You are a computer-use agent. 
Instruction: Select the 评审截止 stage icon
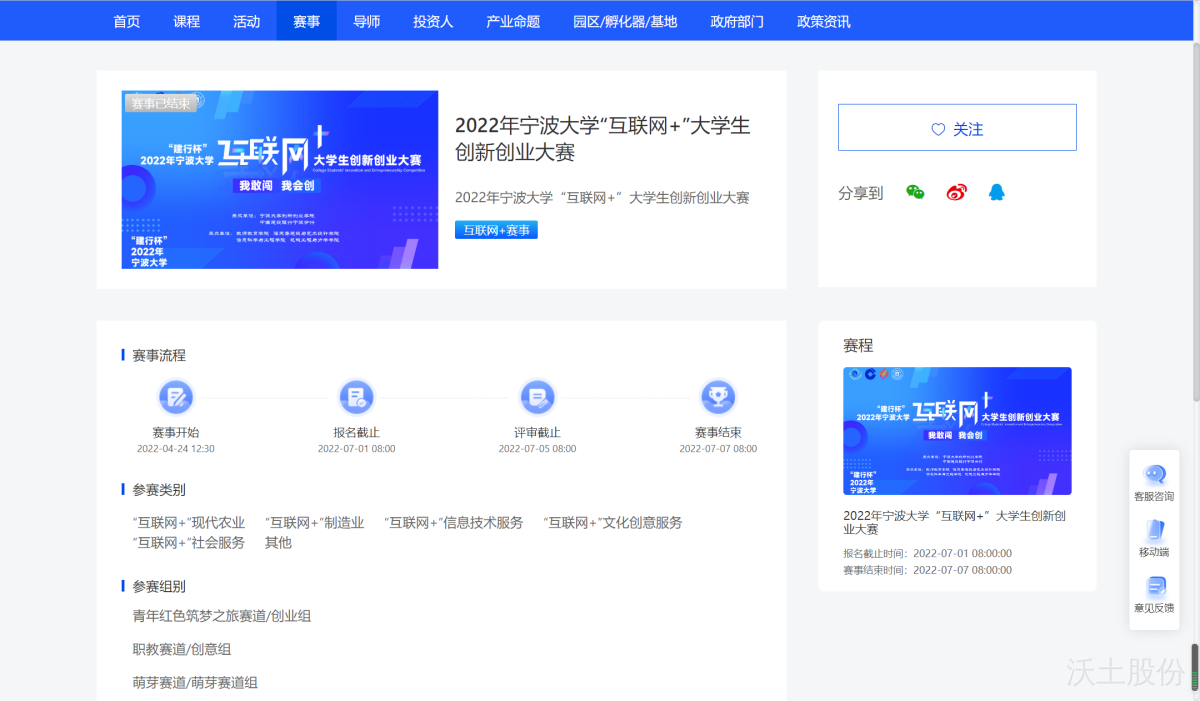point(537,398)
